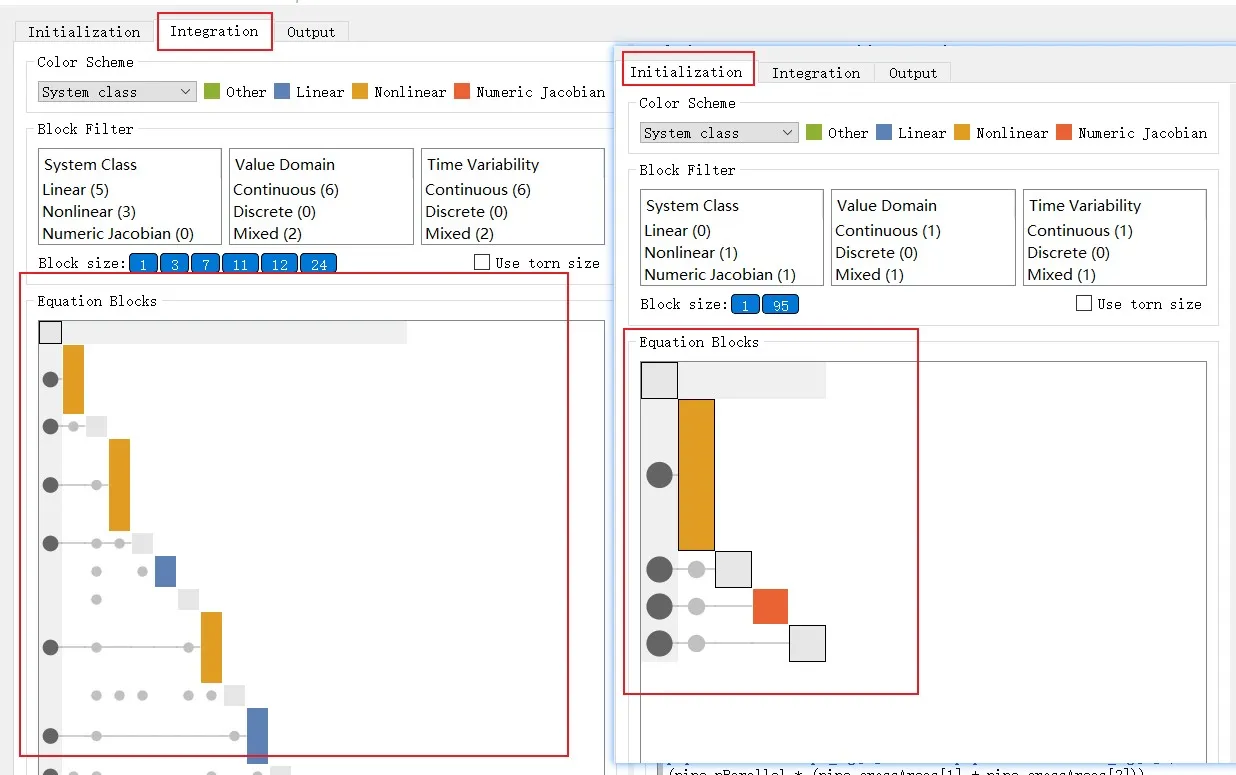Click block size 95 filter badge
This screenshot has width=1236, height=775.
coord(780,305)
